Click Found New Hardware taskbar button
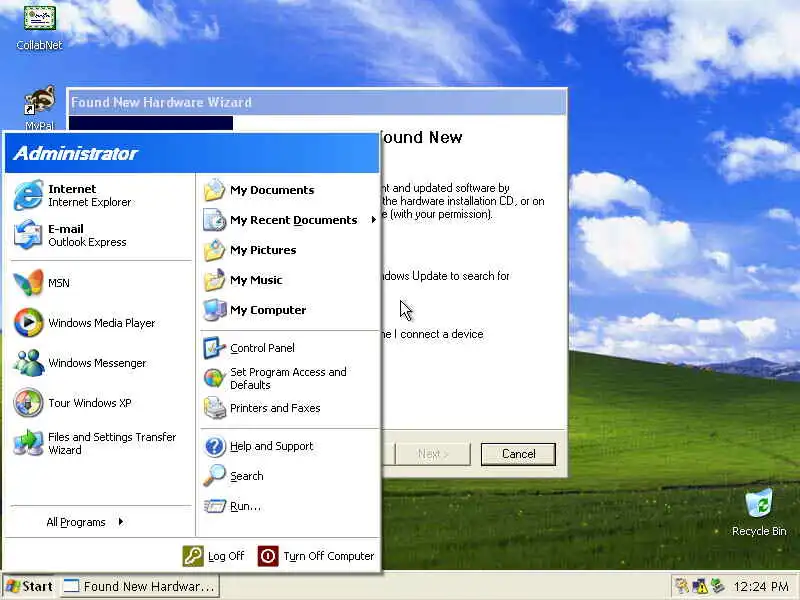This screenshot has width=800, height=600. 140,586
